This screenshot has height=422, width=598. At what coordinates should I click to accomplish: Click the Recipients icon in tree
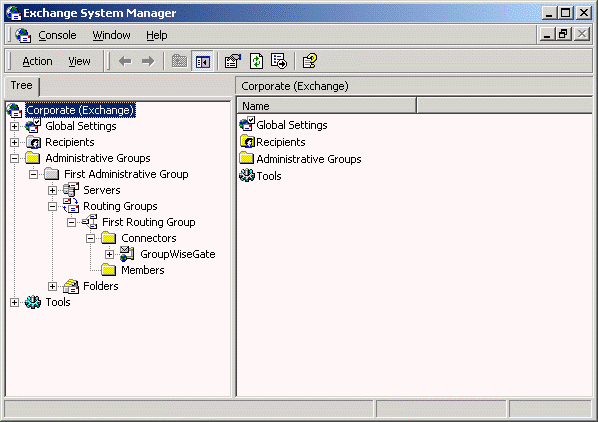click(x=33, y=142)
